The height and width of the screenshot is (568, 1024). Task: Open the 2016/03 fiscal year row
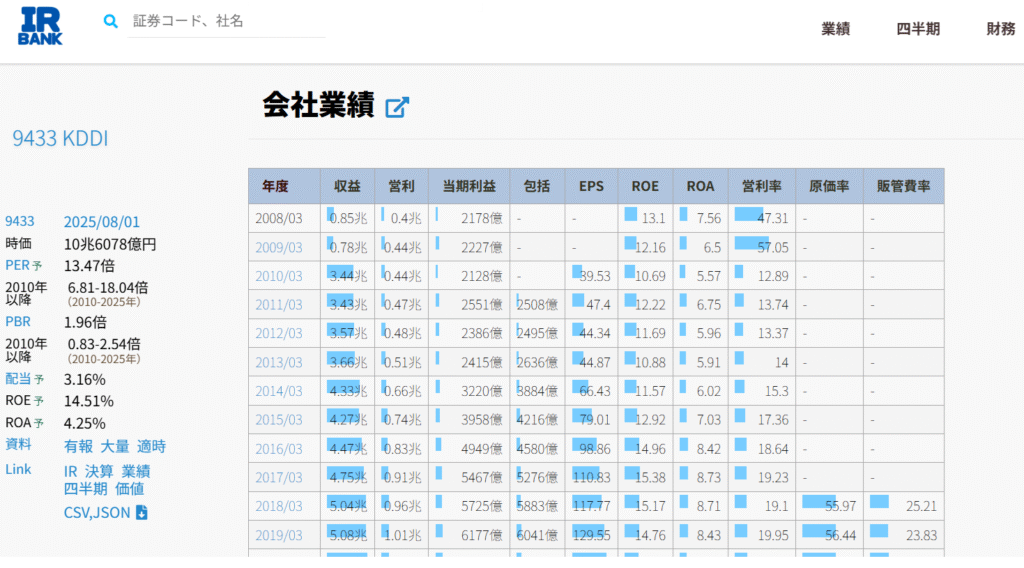(x=279, y=449)
